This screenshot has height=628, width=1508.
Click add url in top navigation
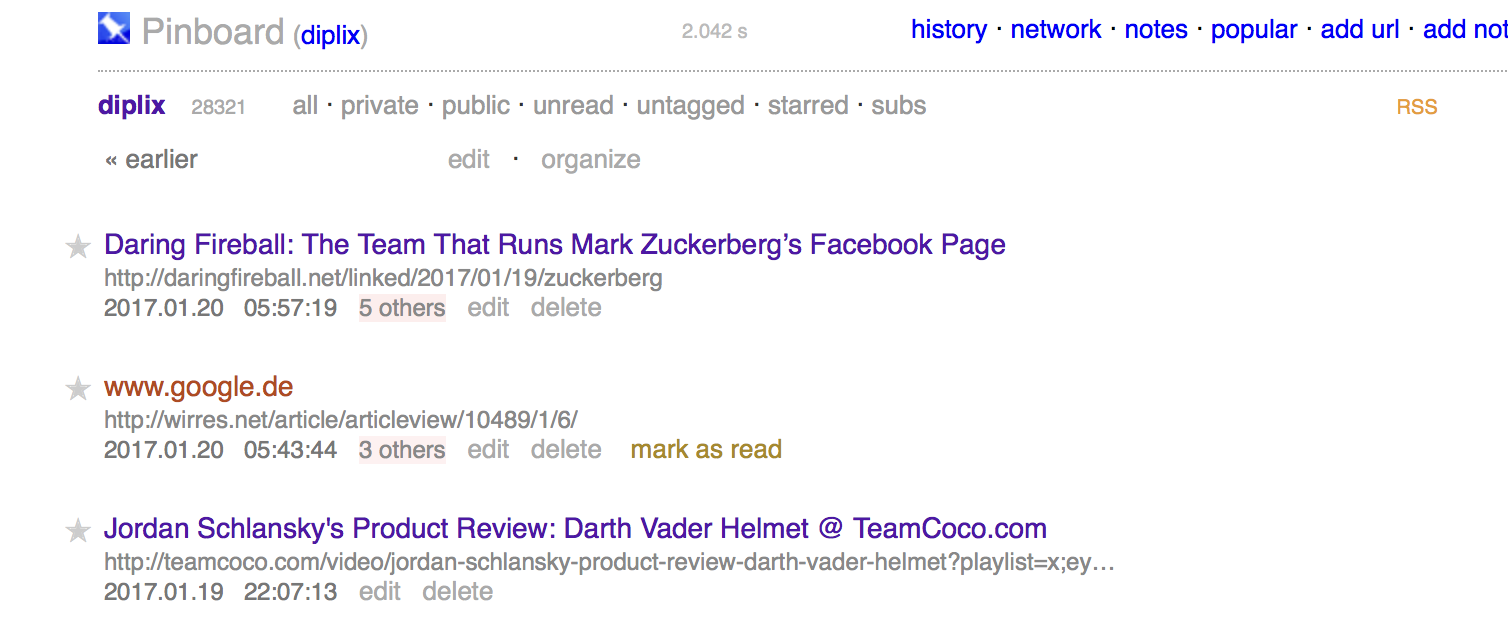[1360, 30]
